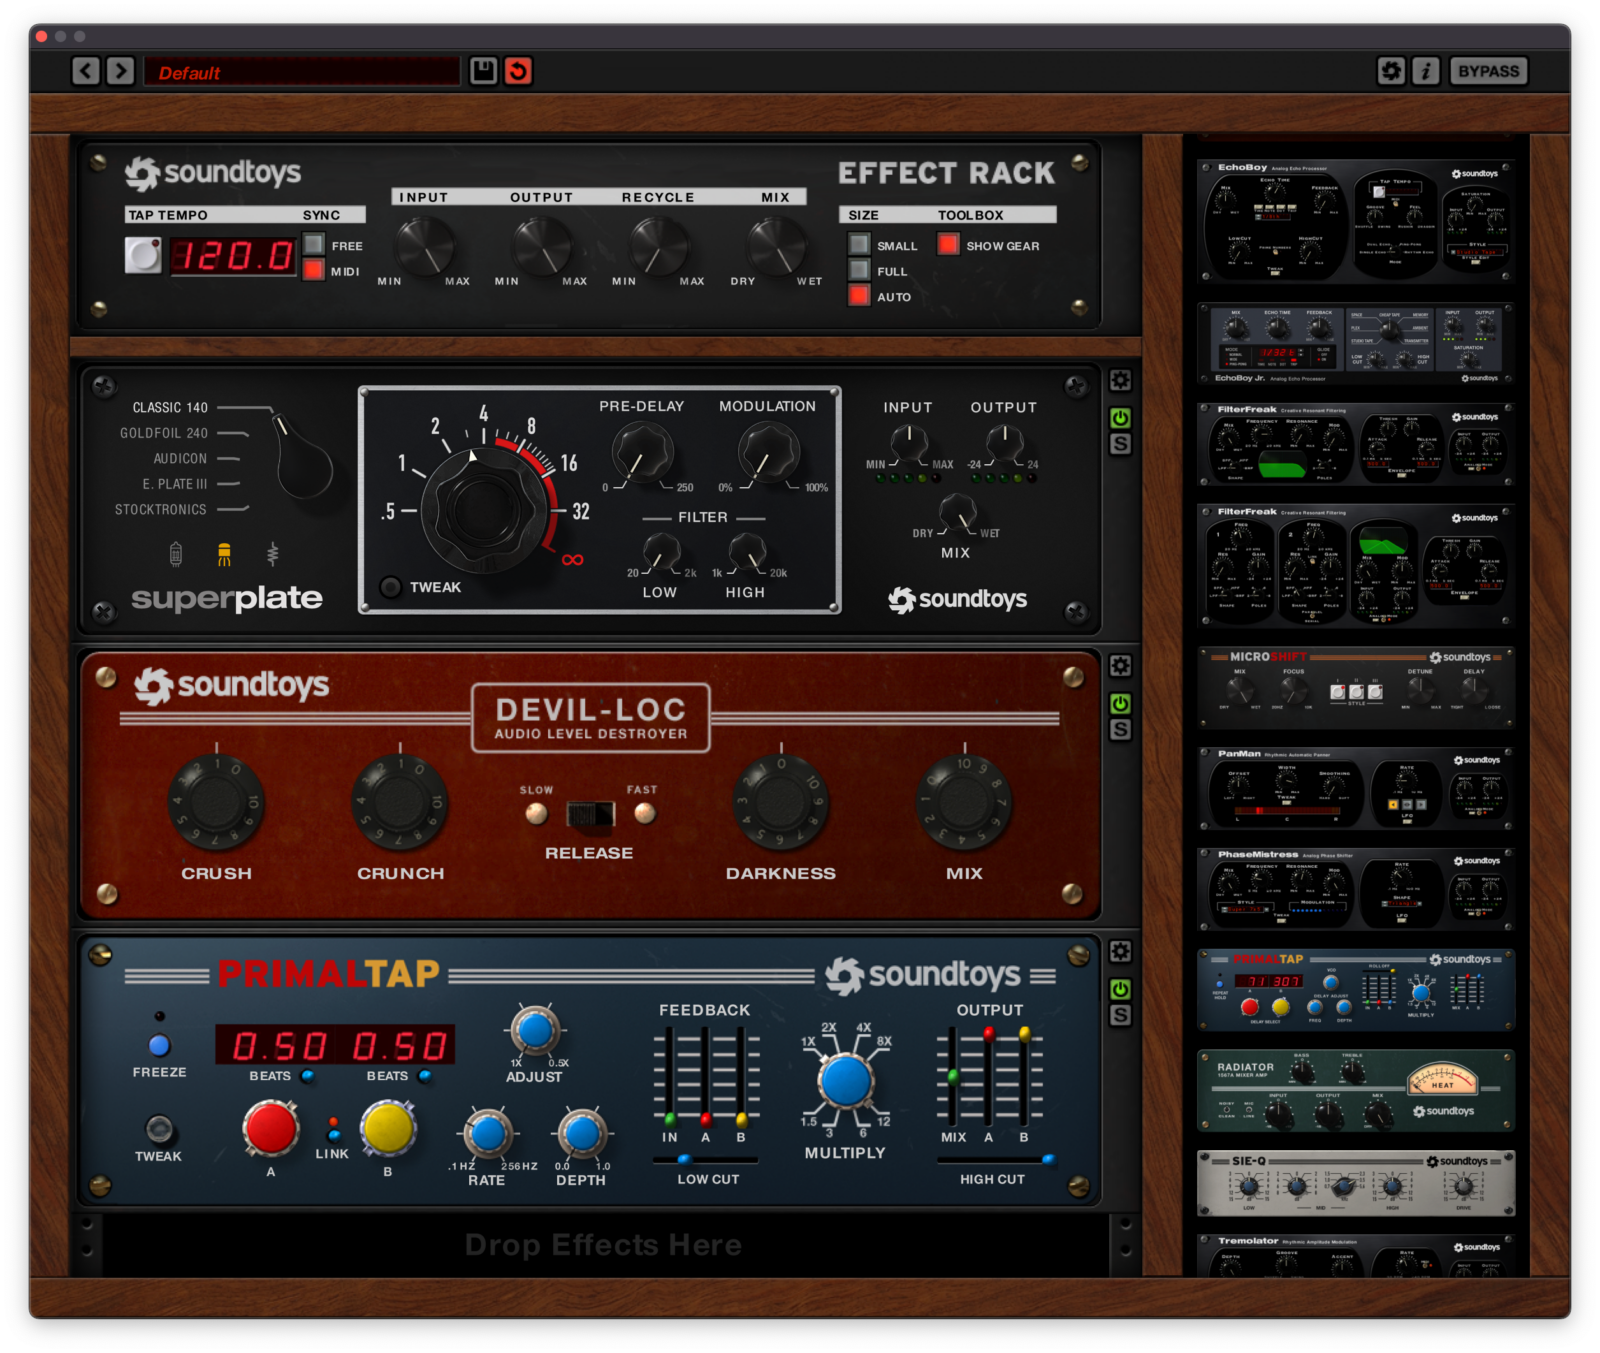
Task: Toggle SuperPlate power button
Action: 1120,418
